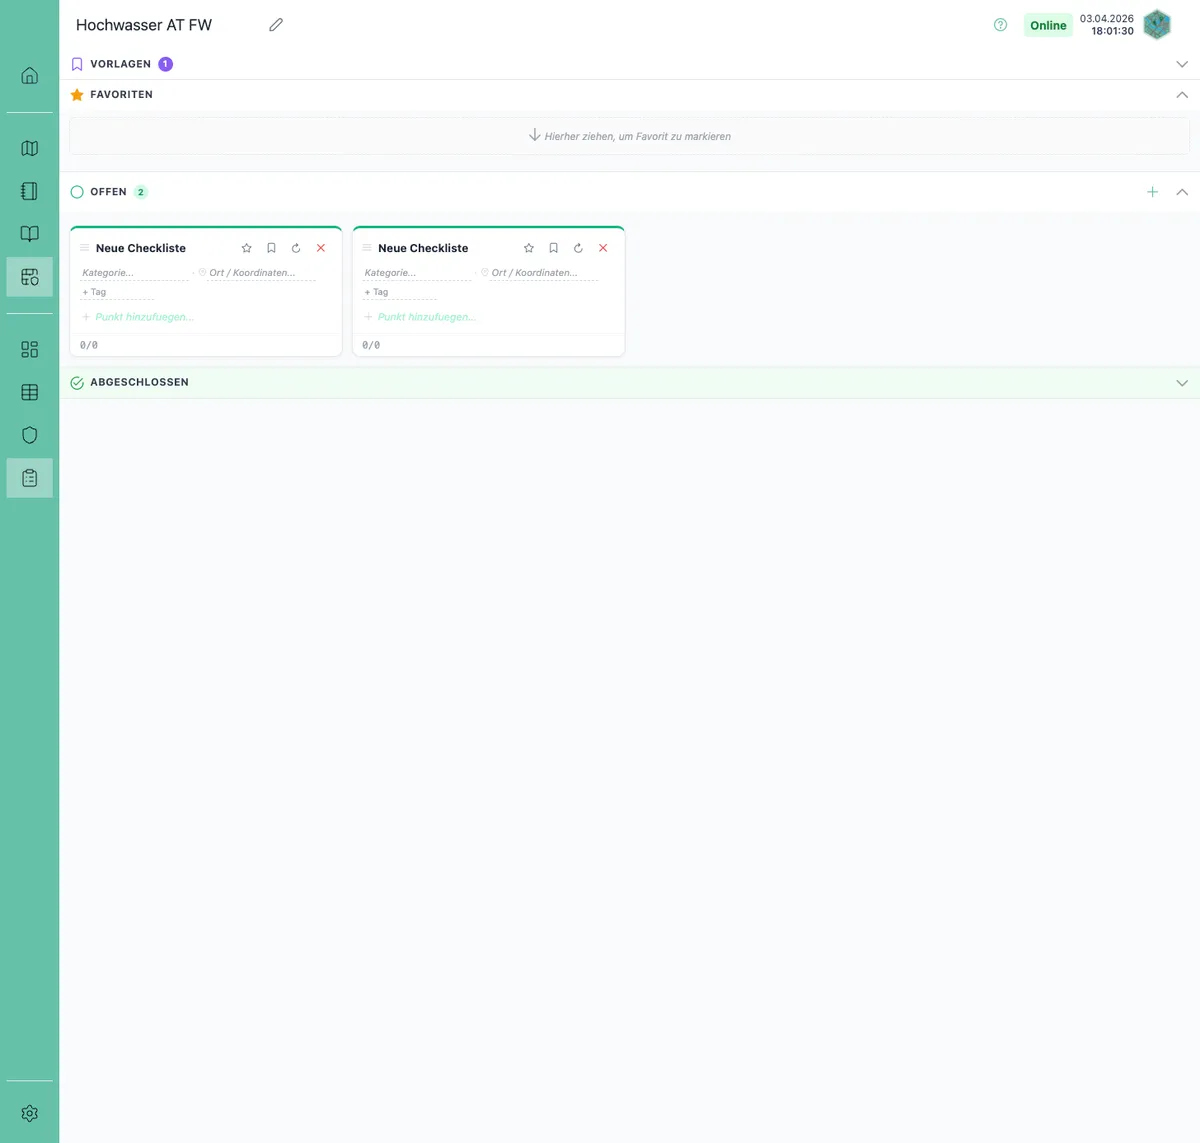
Task: Delete the first Neue Checkliste with red X
Action: click(321, 248)
